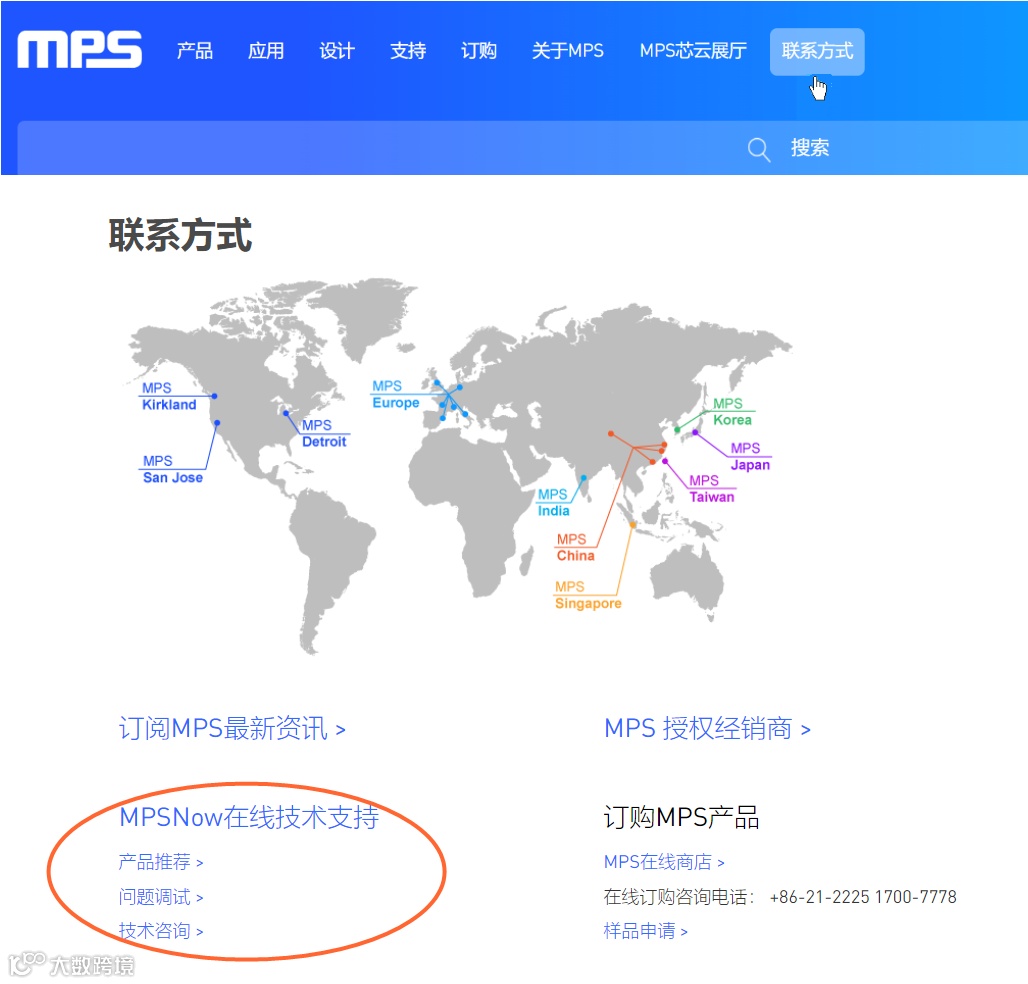Open the 关于MPS menu
This screenshot has width=1028, height=984.
point(568,50)
